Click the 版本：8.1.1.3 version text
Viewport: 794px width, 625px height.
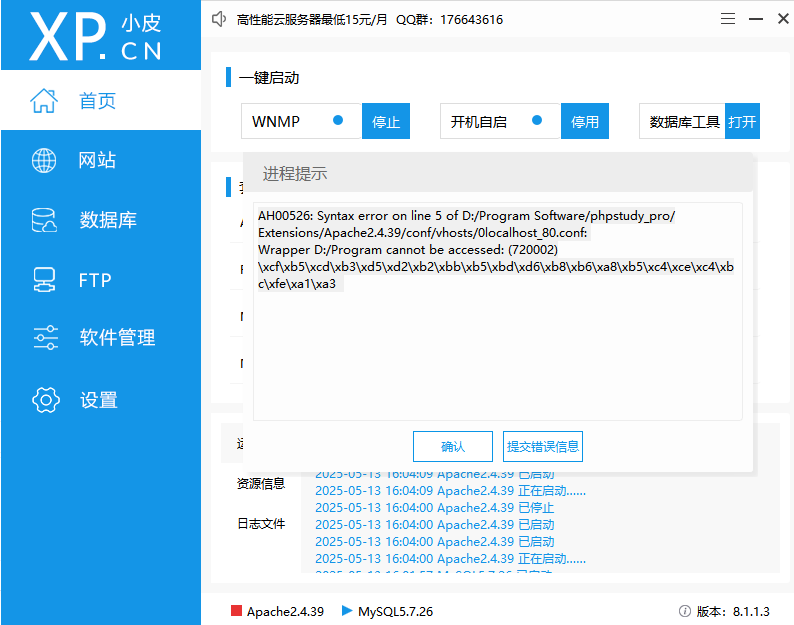pyautogui.click(x=733, y=611)
